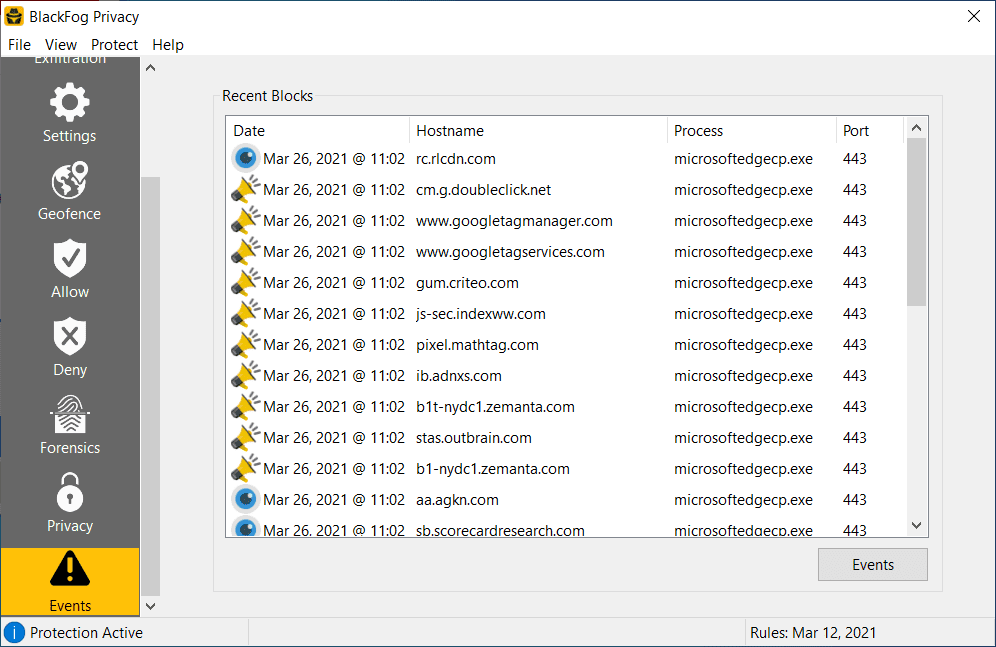Click the Recent Blocks scrollbar thumb
The height and width of the screenshot is (647, 996).
tap(916, 222)
